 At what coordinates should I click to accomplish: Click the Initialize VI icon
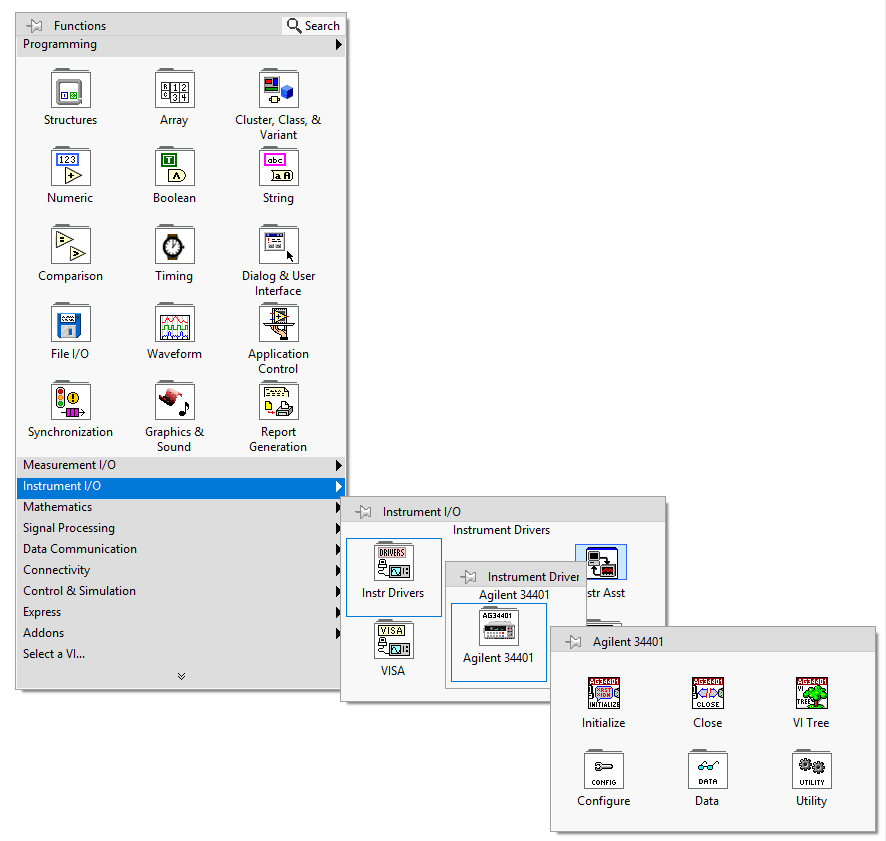click(603, 692)
